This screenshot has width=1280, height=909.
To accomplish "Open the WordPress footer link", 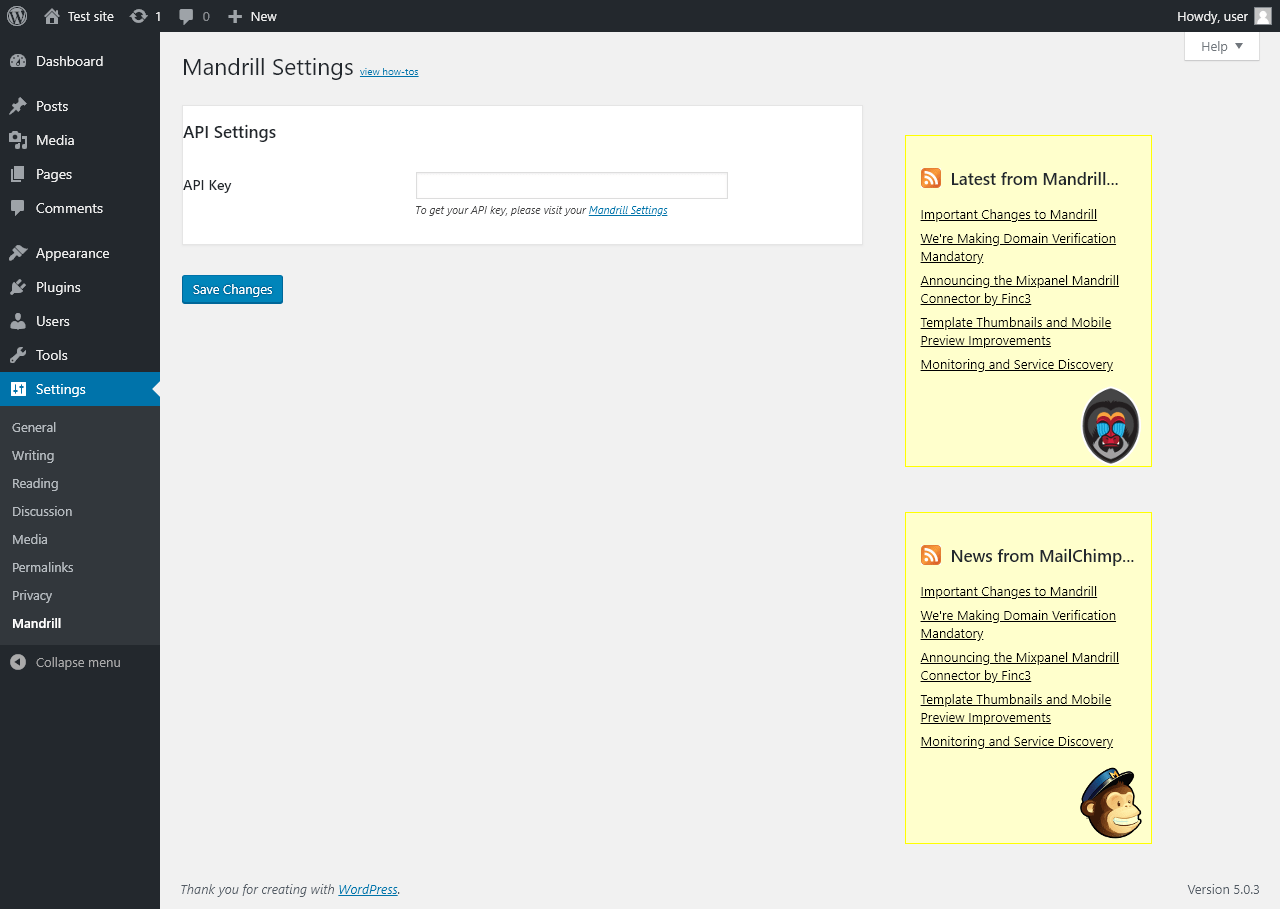I will tap(368, 889).
